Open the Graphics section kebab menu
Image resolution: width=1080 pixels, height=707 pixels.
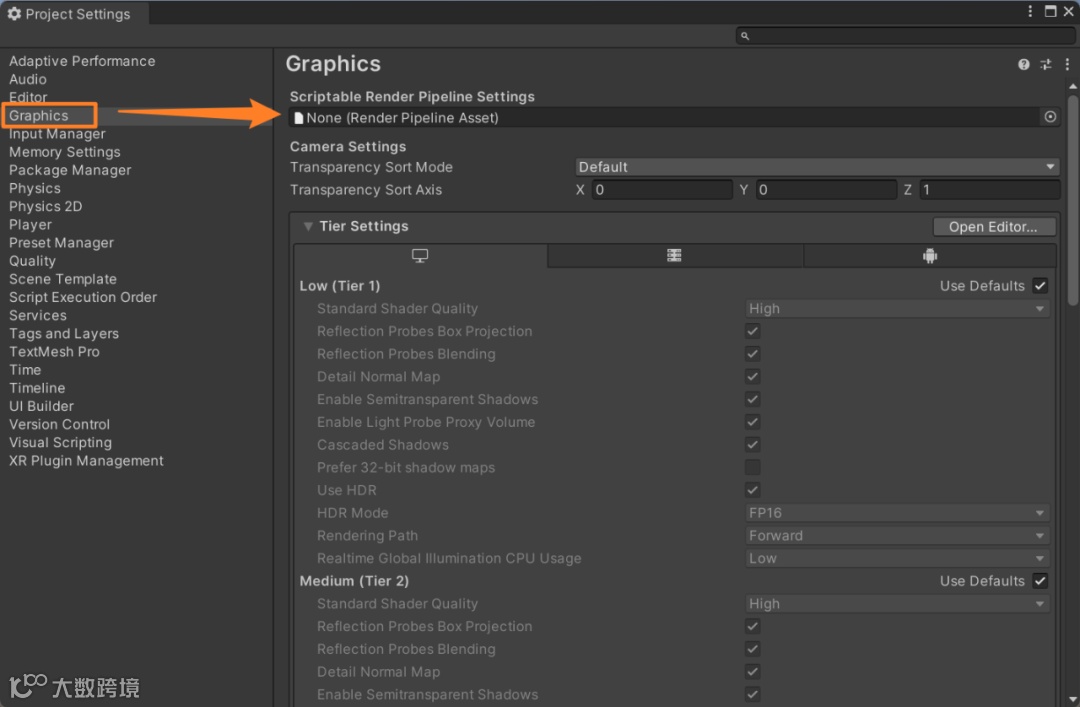[x=1067, y=64]
